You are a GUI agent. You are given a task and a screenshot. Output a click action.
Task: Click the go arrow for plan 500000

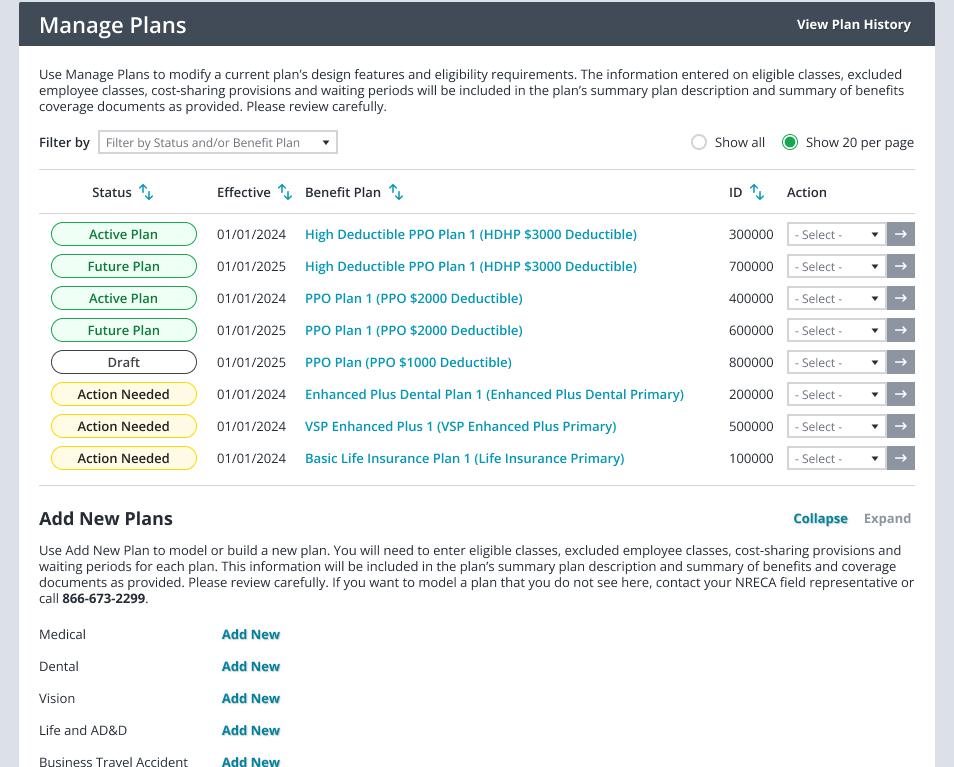click(x=900, y=426)
